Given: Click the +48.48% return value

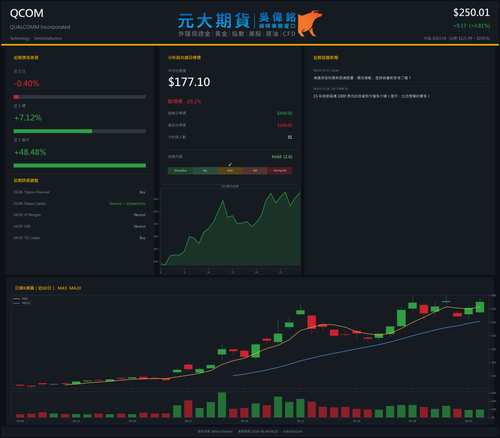Looking at the screenshot, I should click(30, 152).
